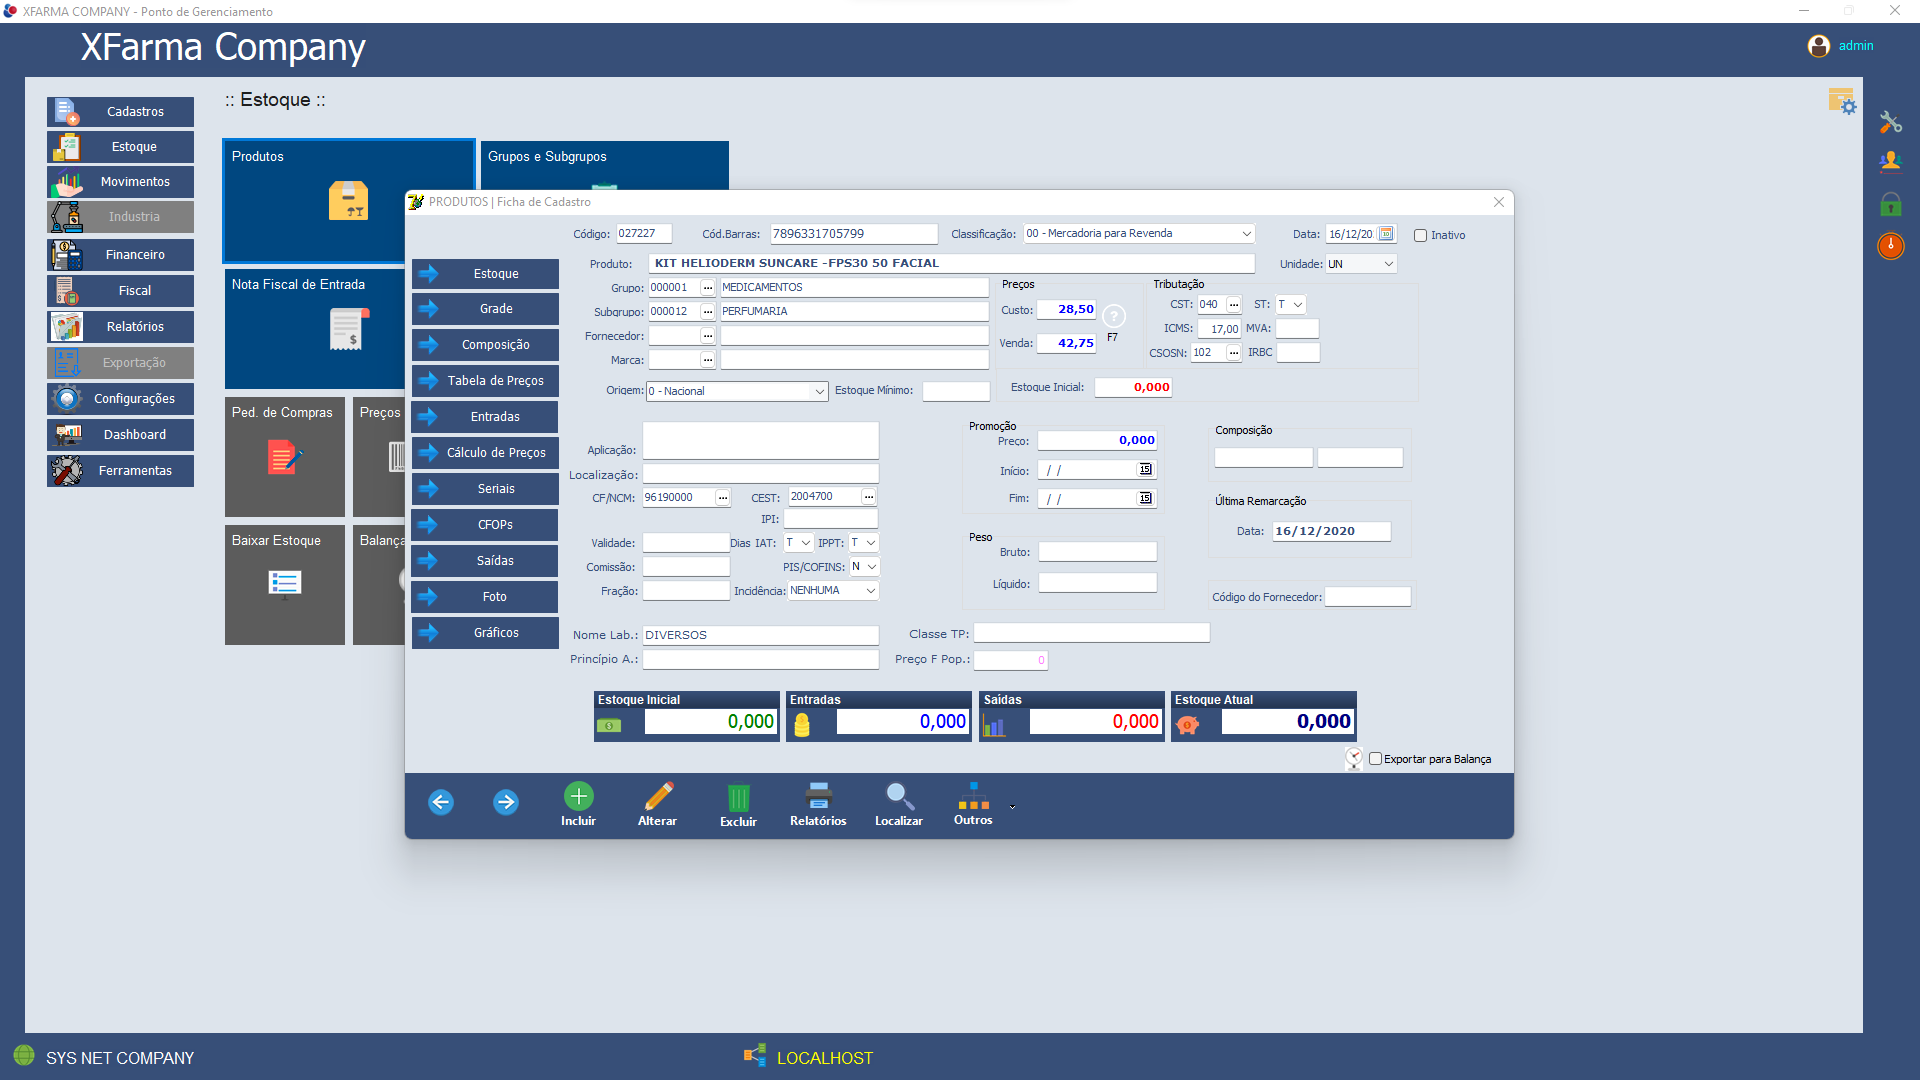Enable Exportar para Balança checkbox
Viewport: 1920px width, 1080px height.
[x=1375, y=759]
